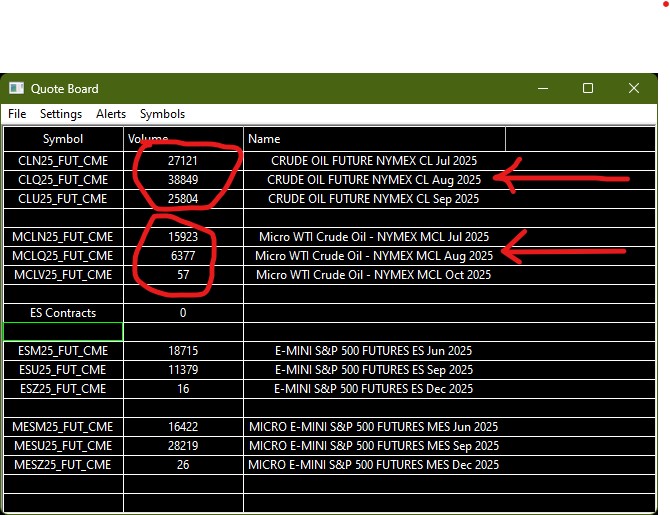Click volume value 16 for ESZ25
Image resolution: width=670 pixels, height=515 pixels.
[183, 389]
